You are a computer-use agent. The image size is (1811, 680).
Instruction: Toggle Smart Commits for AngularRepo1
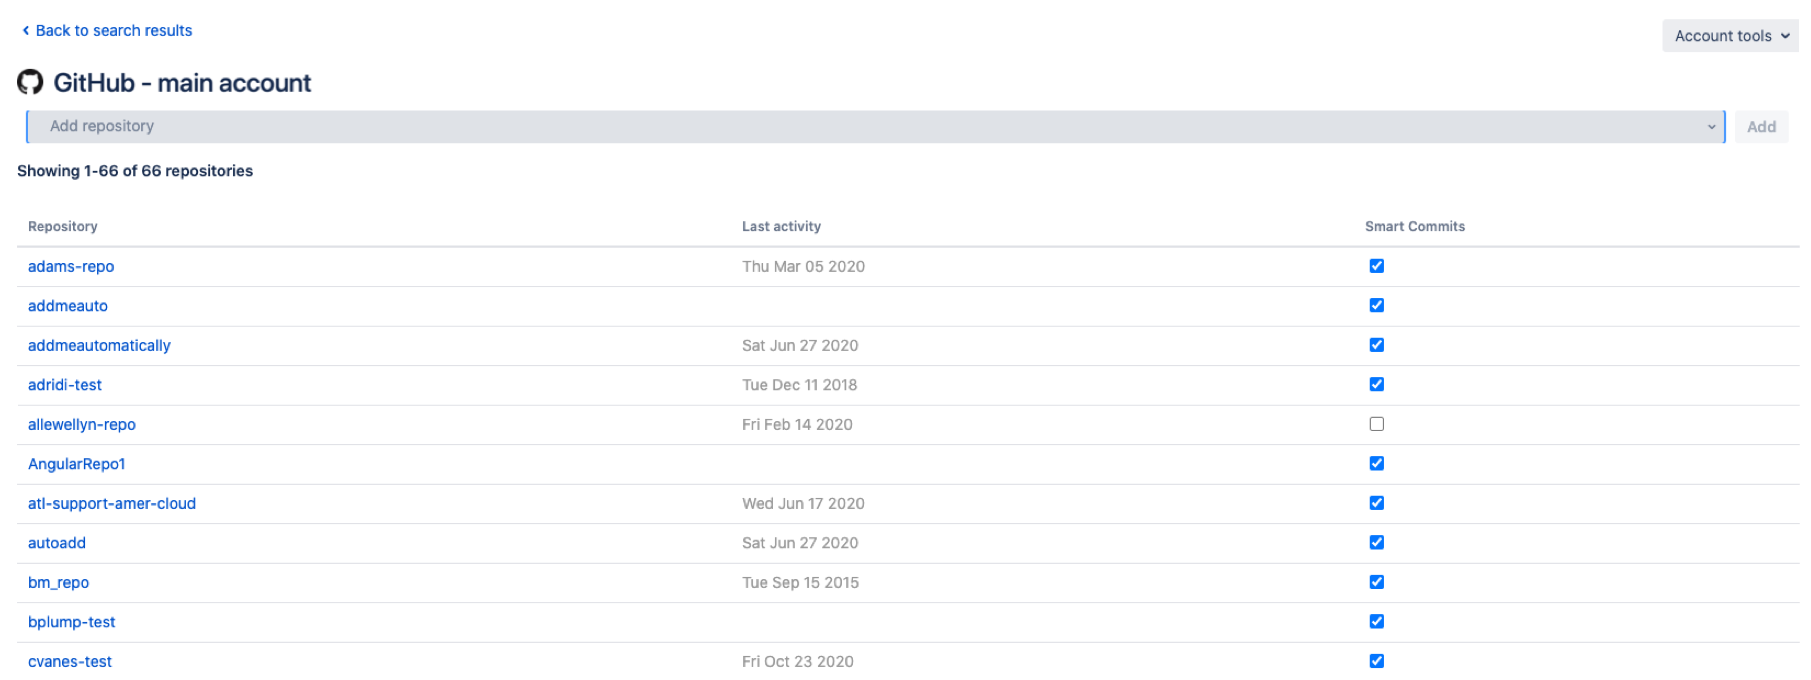point(1377,463)
